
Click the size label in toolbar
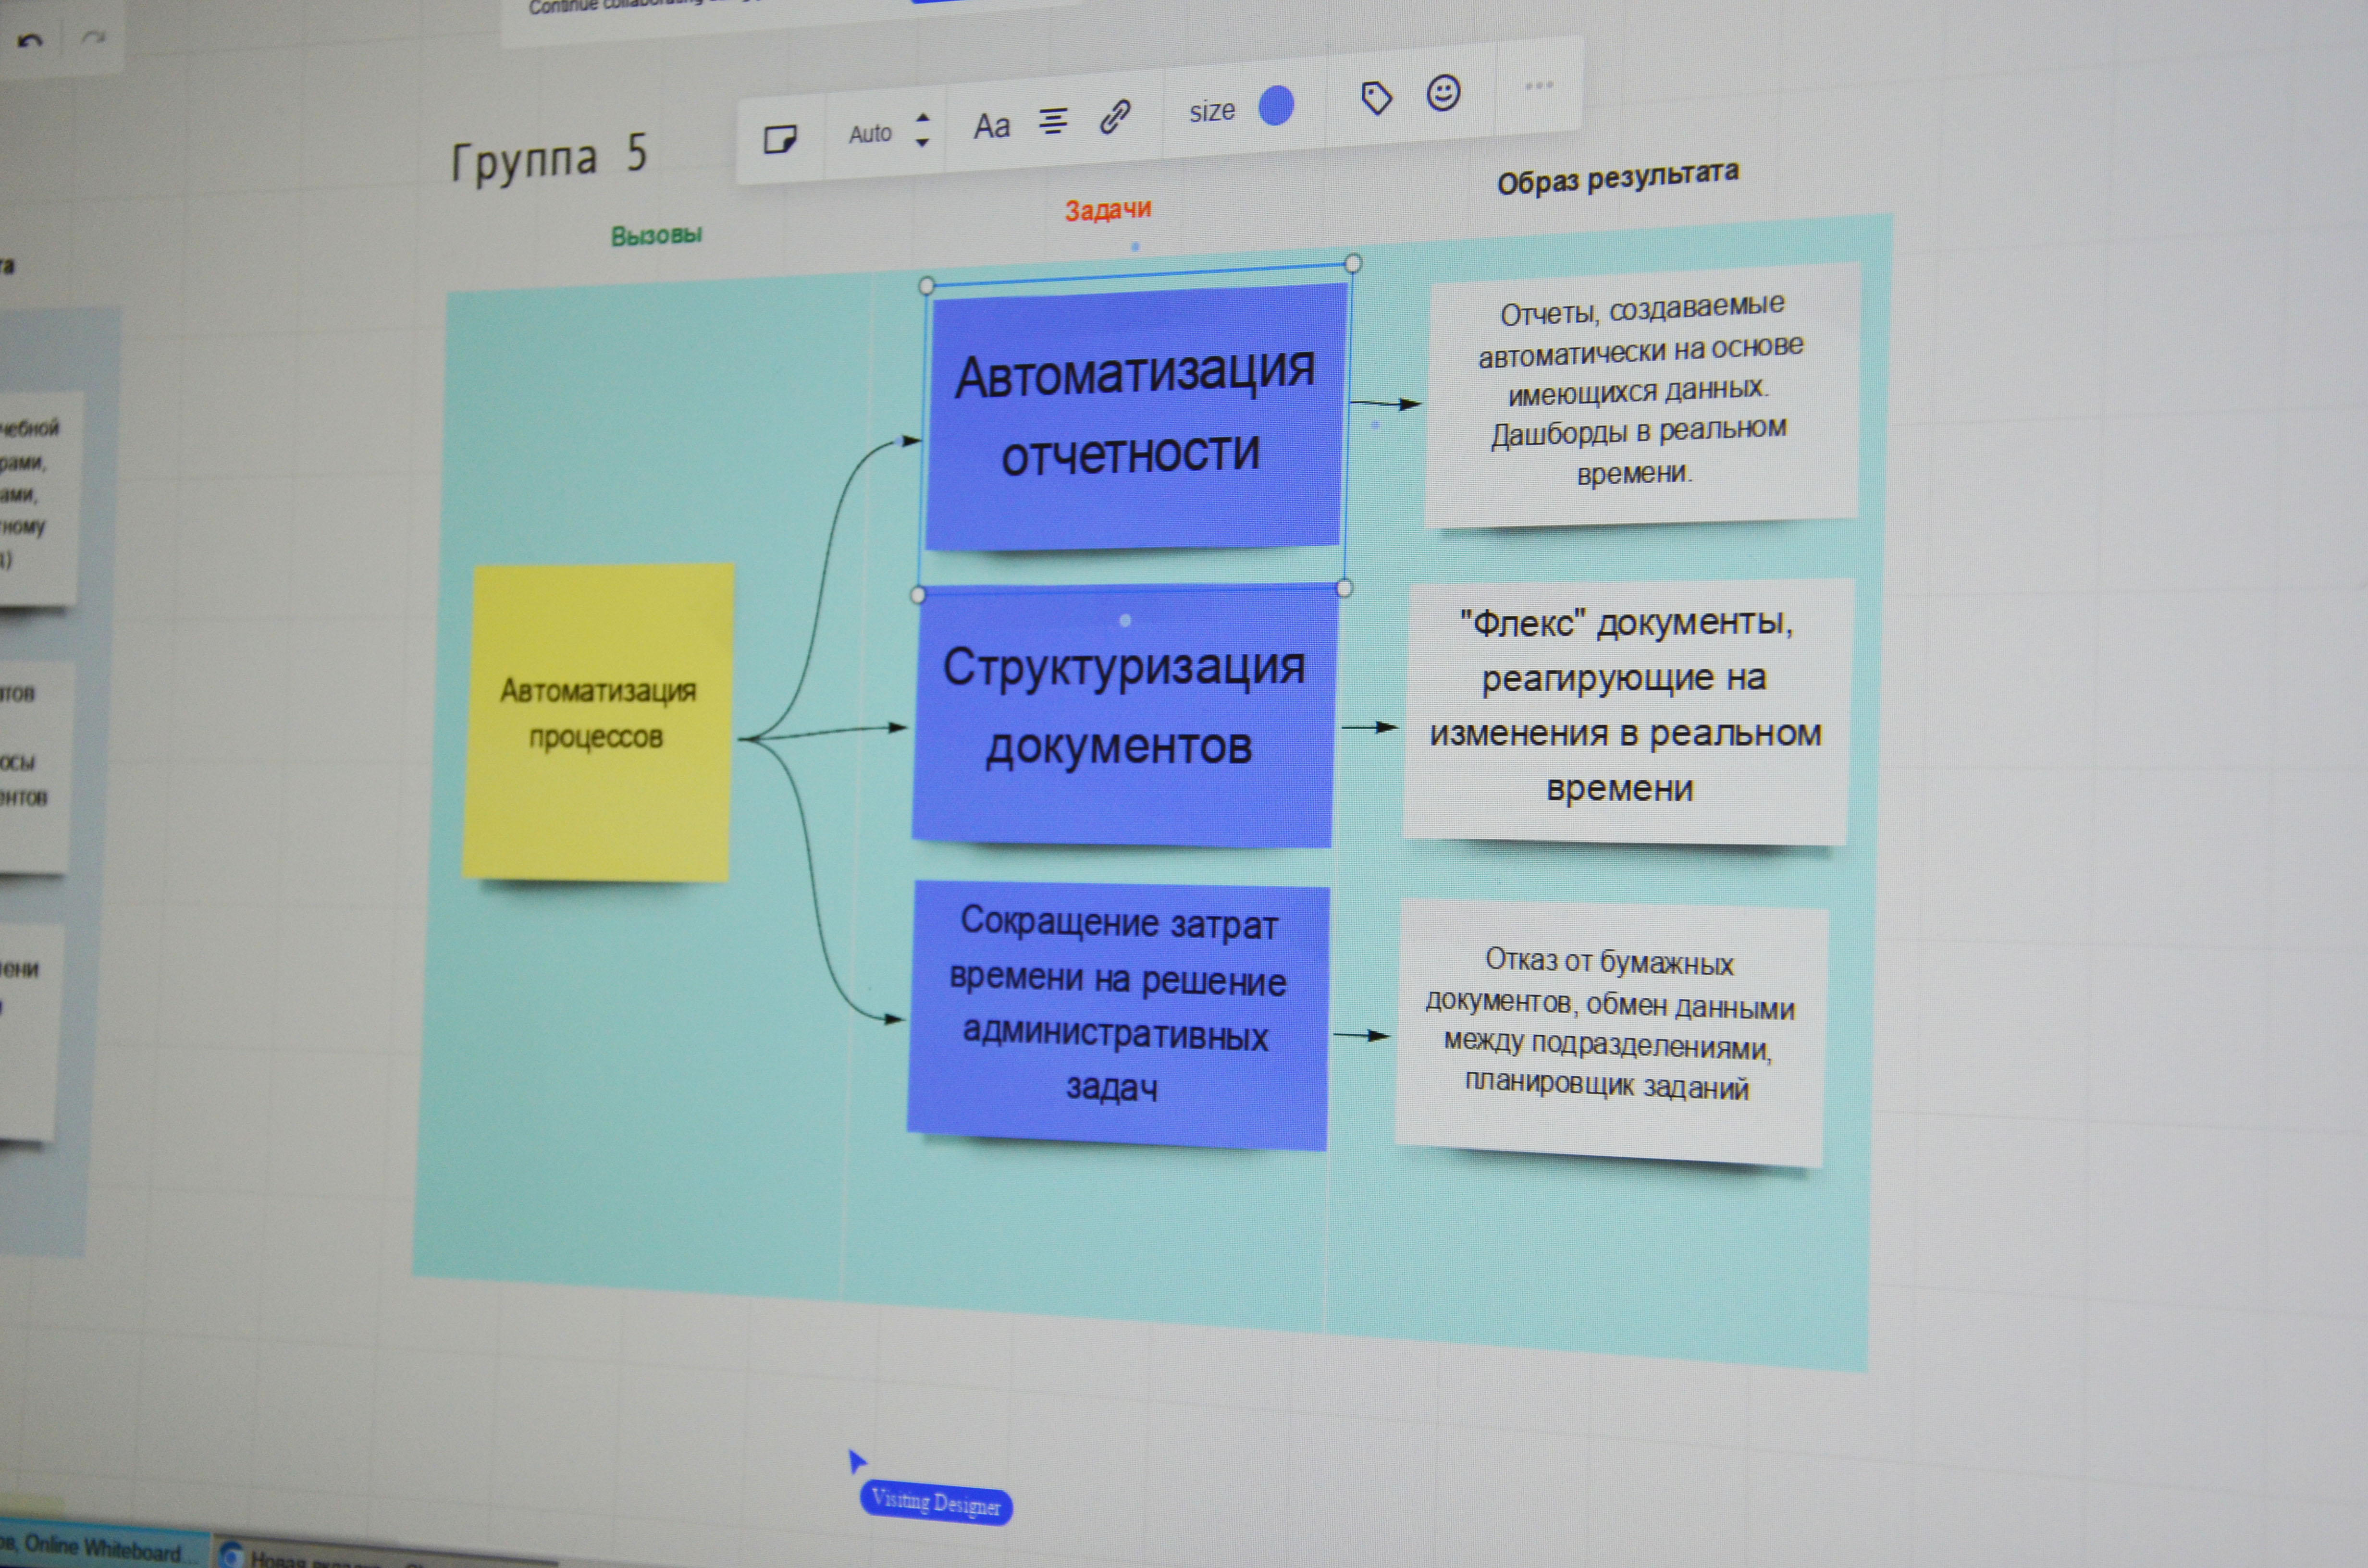tap(1212, 111)
